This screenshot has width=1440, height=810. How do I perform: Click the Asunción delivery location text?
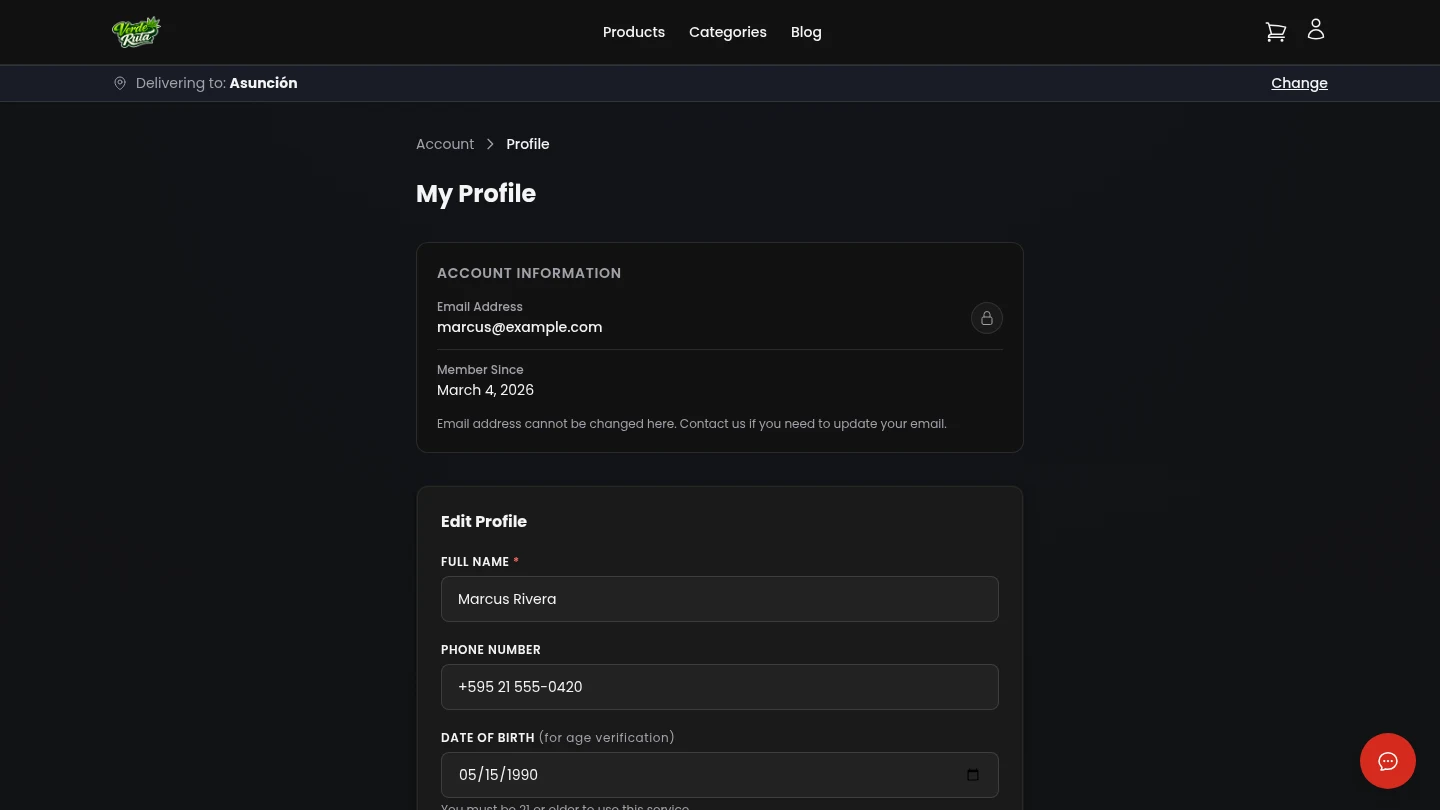click(263, 83)
